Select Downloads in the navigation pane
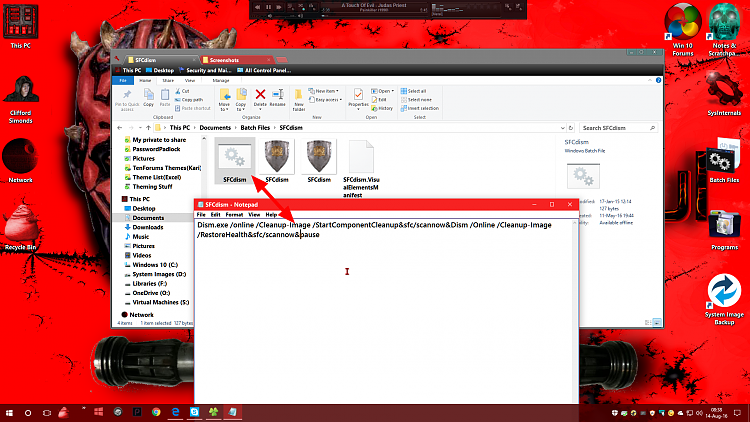 pos(147,227)
